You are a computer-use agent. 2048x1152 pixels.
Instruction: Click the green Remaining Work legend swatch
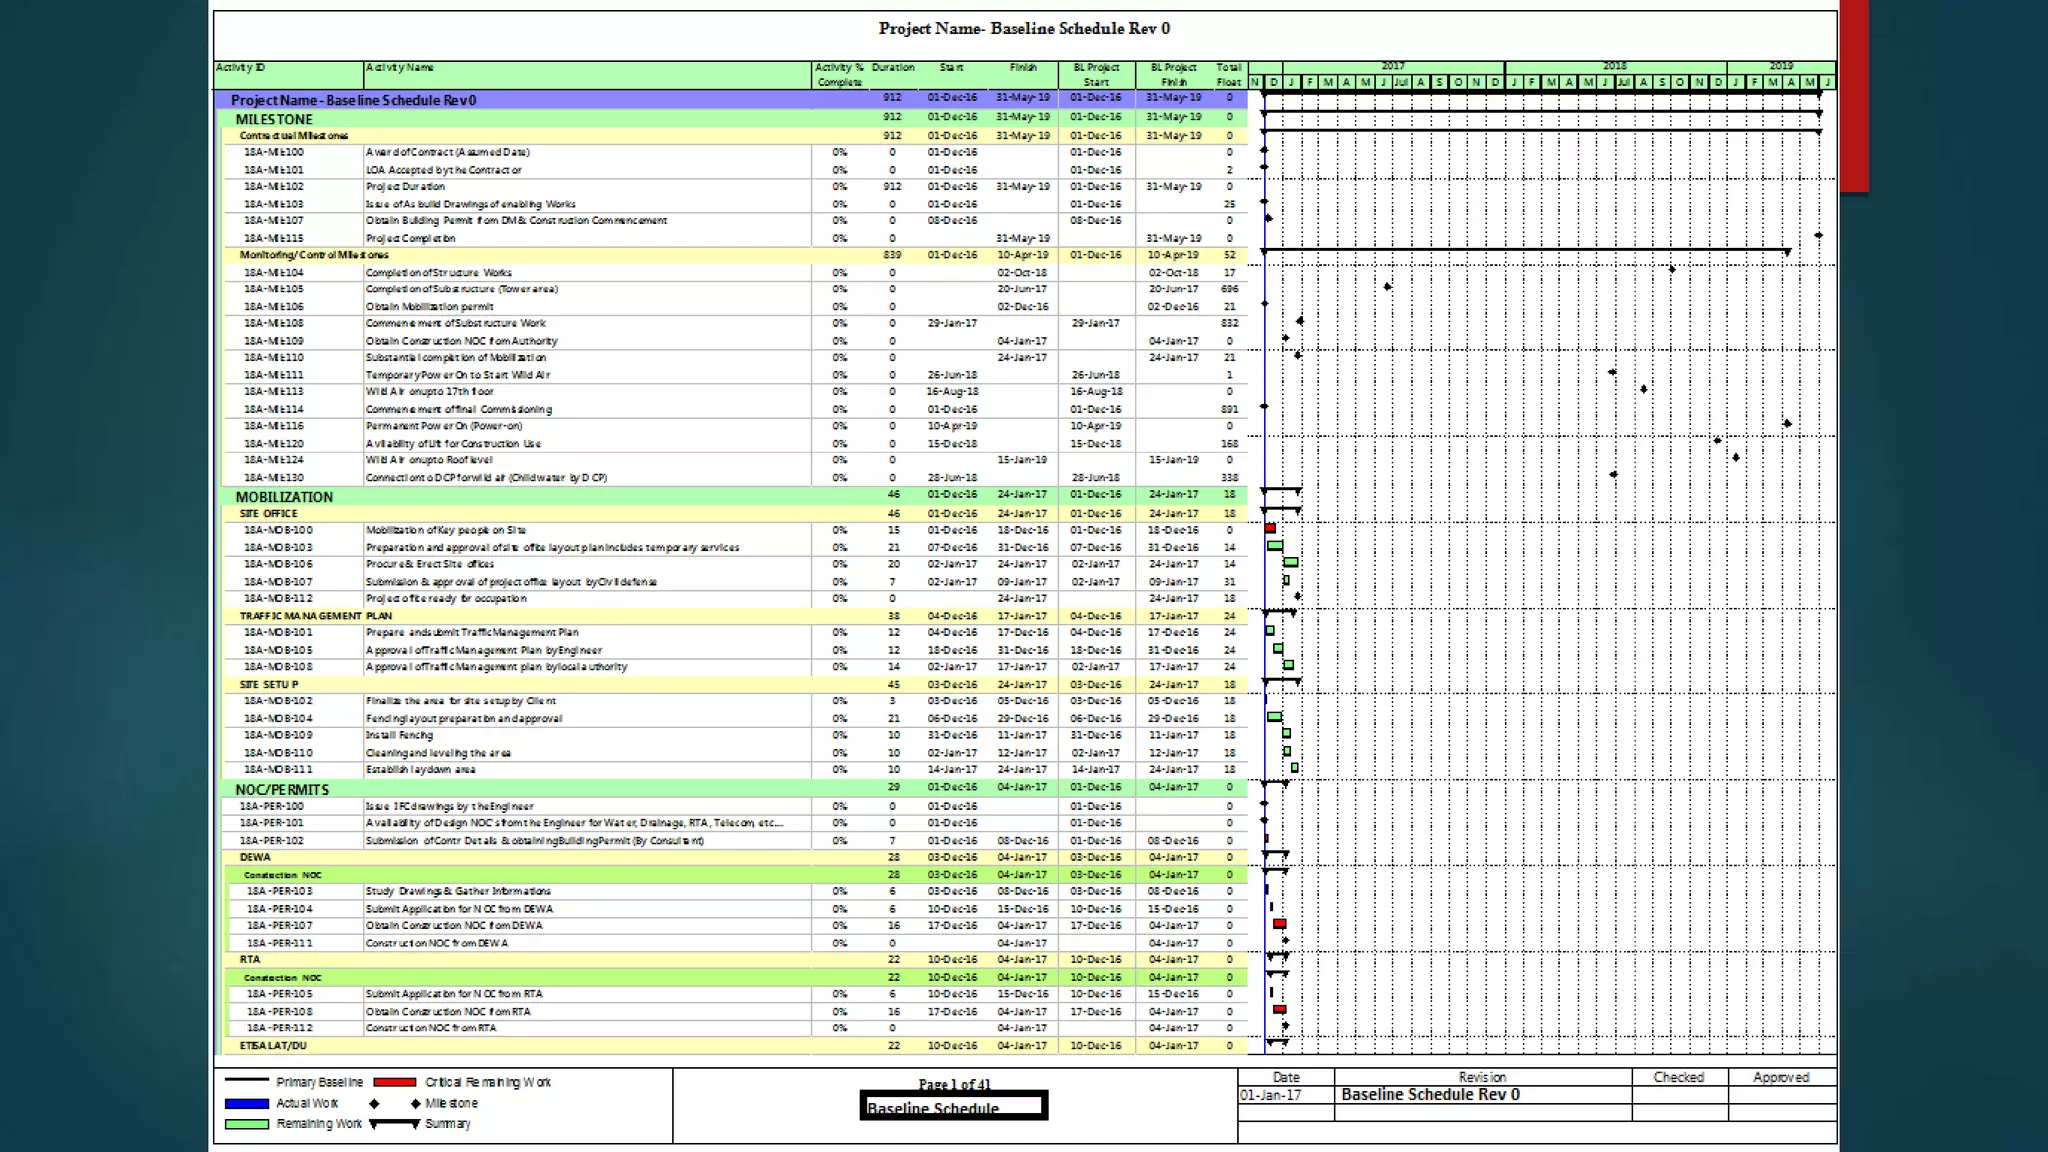(247, 1124)
